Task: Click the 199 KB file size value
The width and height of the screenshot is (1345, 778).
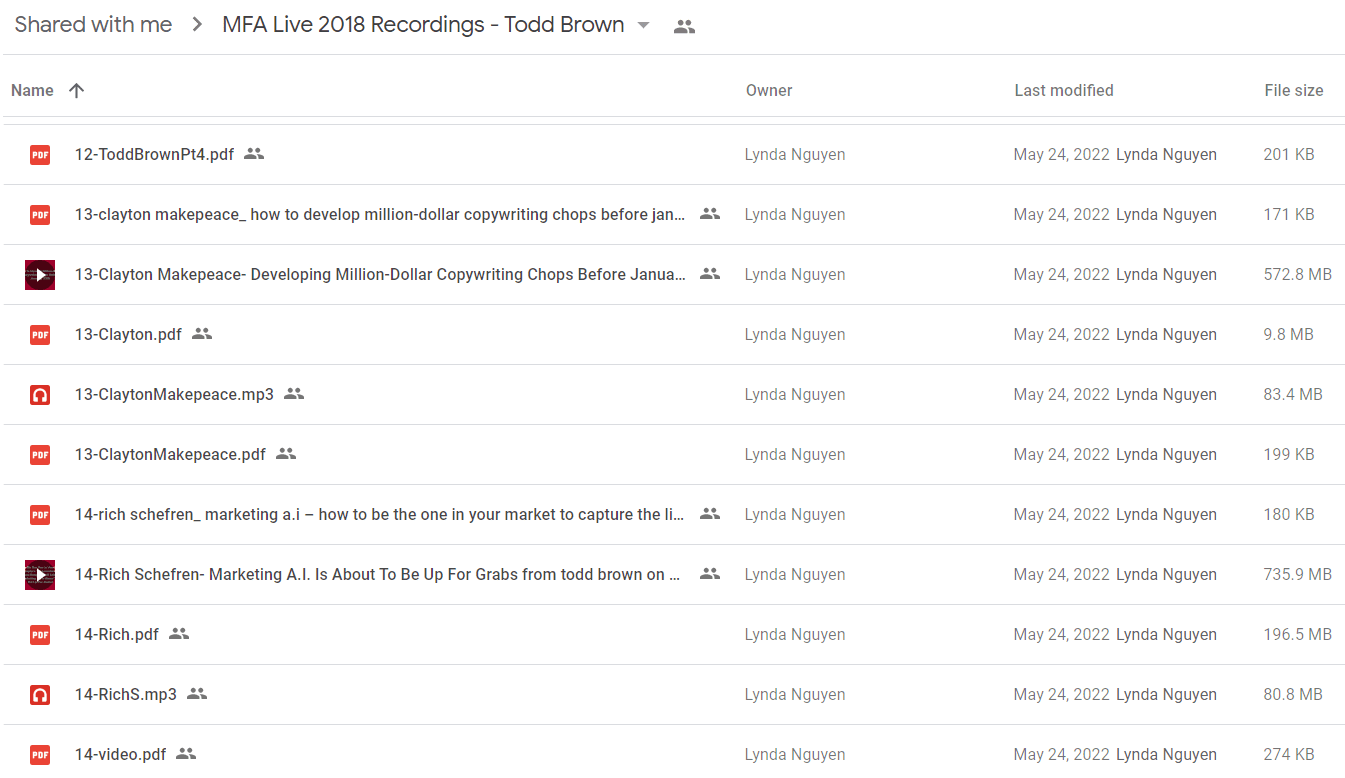Action: (x=1289, y=455)
